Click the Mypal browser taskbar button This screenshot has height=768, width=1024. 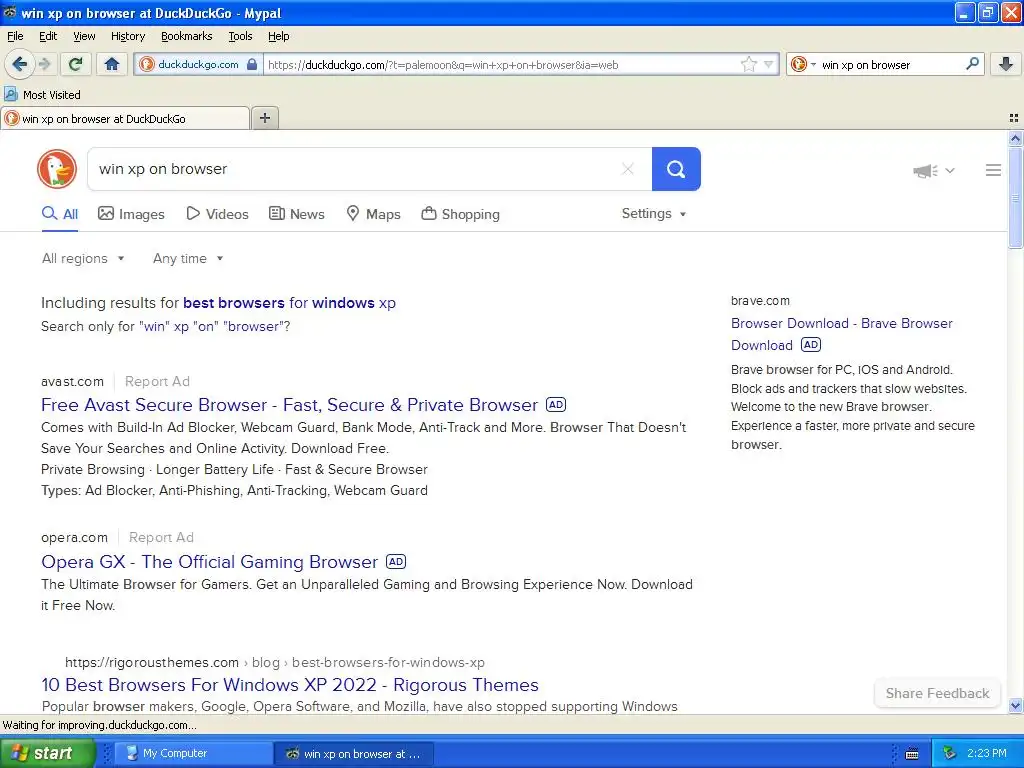tap(353, 753)
